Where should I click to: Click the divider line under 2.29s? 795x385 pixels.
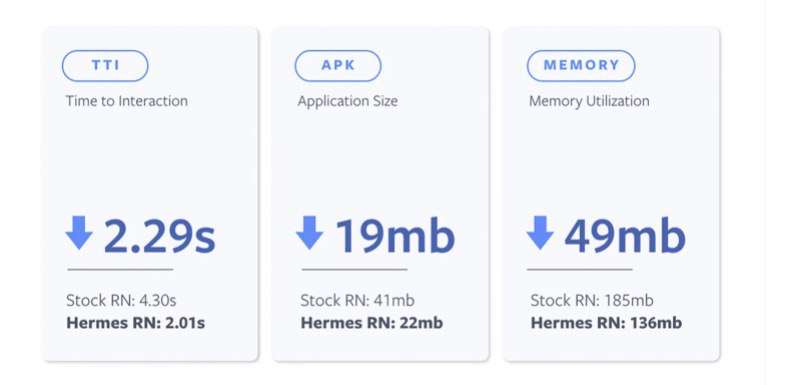tap(120, 269)
